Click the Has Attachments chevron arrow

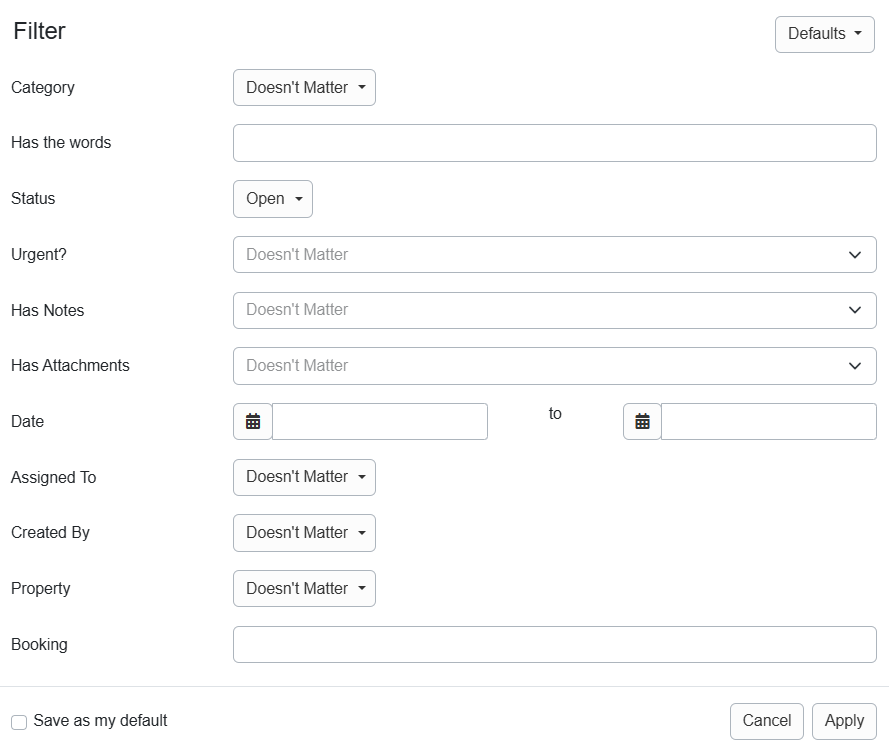pyautogui.click(x=855, y=365)
